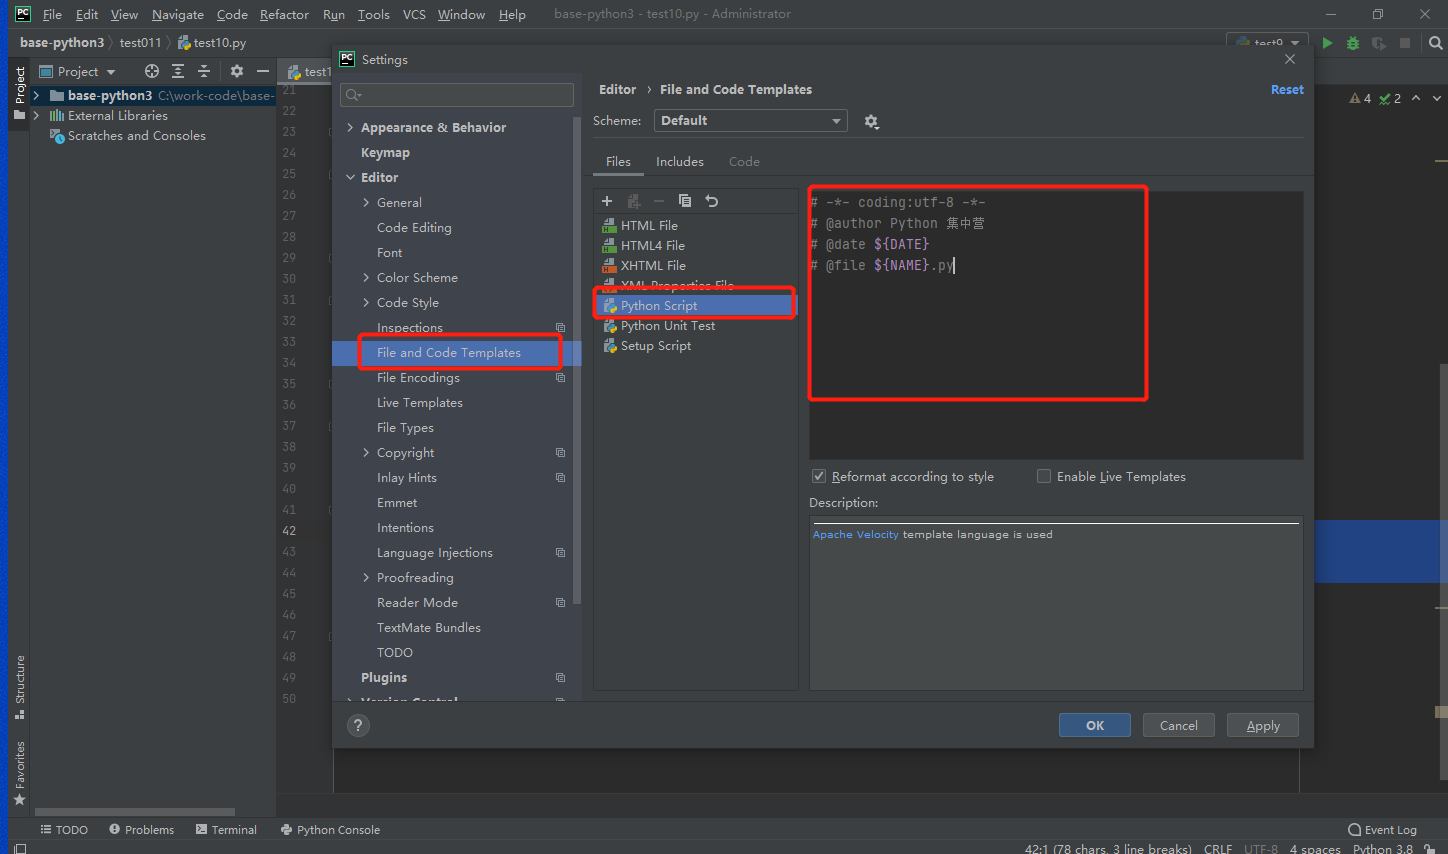Click the Select Opened File target icon

pyautogui.click(x=152, y=71)
